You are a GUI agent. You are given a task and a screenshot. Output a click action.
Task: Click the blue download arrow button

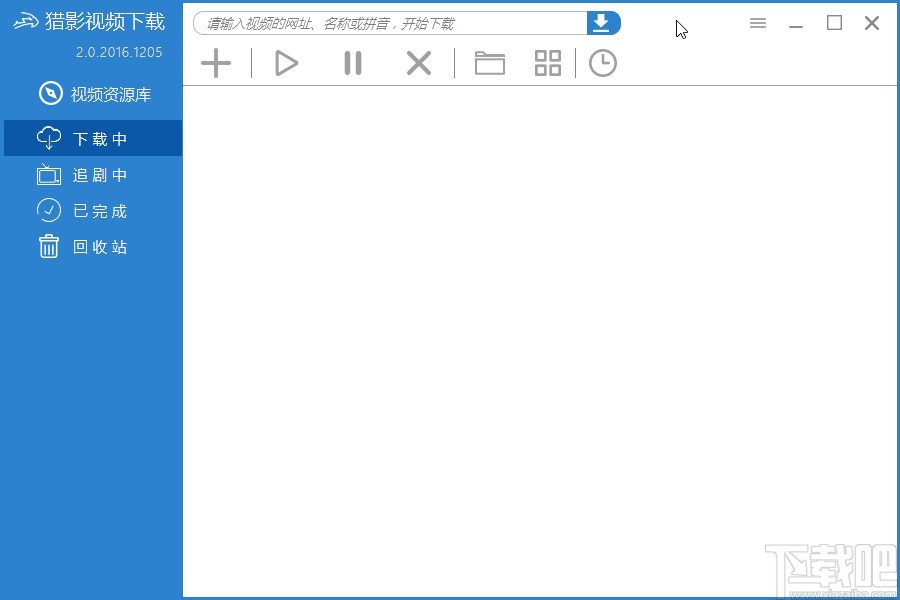603,23
